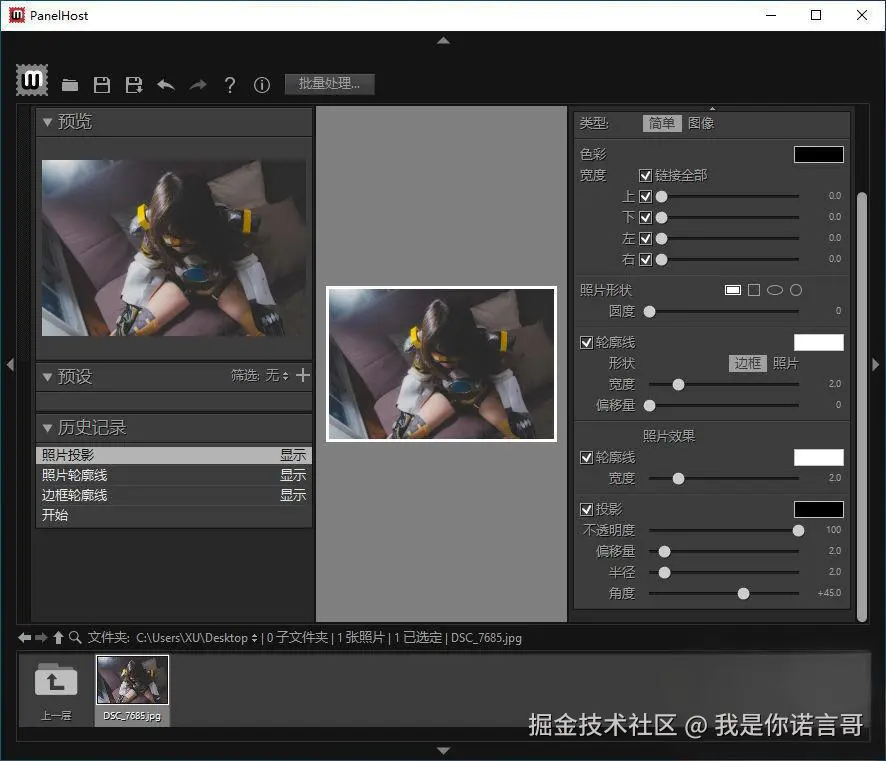Select the DSC_7685.jpg thumbnail

pos(132,680)
